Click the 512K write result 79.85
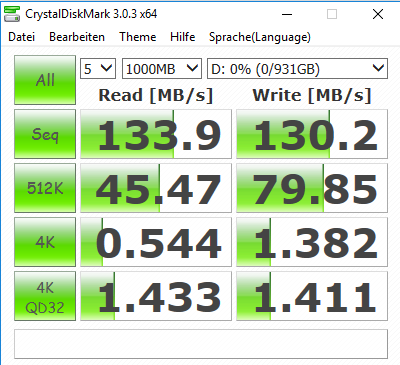The height and width of the screenshot is (365, 400). 312,188
